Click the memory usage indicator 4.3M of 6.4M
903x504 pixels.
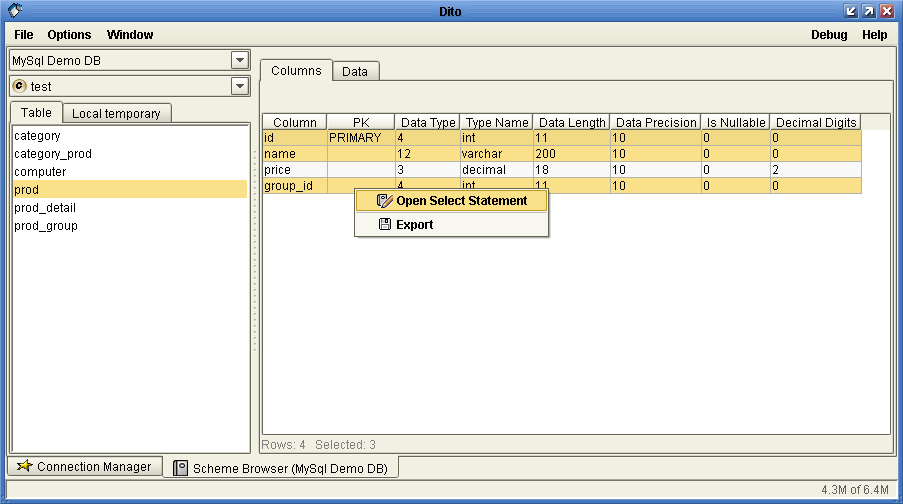coord(854,491)
